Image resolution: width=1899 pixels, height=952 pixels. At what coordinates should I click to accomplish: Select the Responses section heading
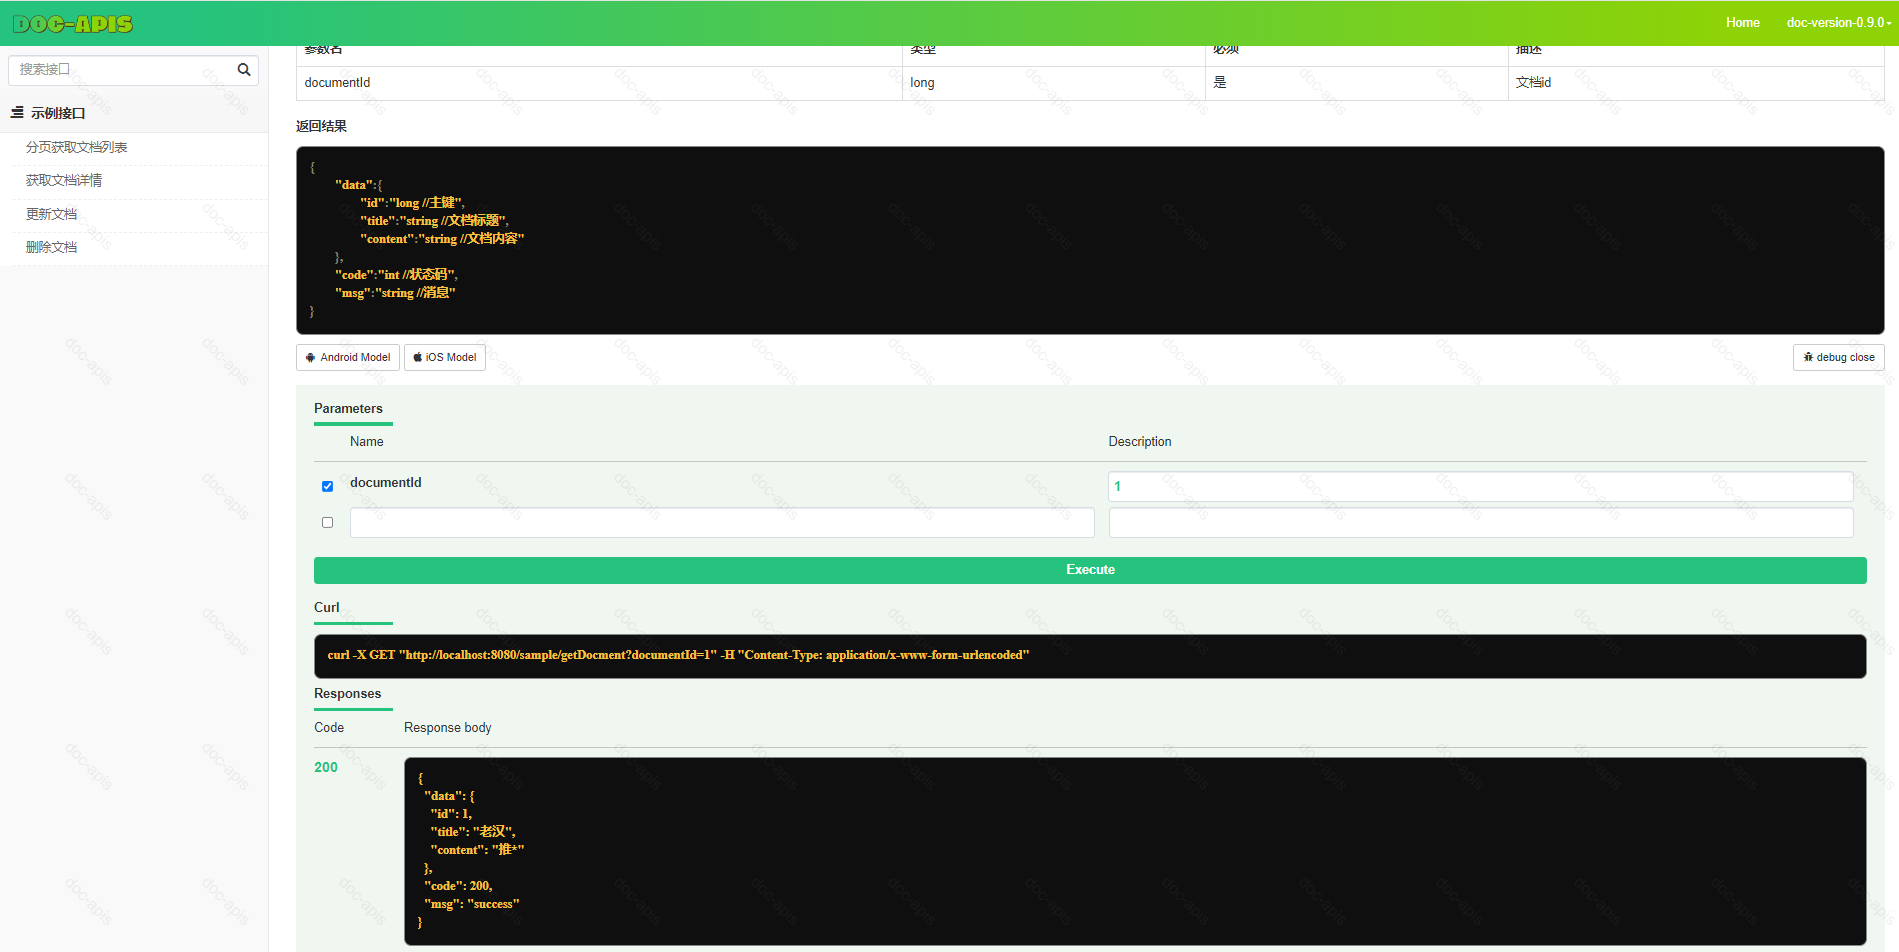pos(347,694)
